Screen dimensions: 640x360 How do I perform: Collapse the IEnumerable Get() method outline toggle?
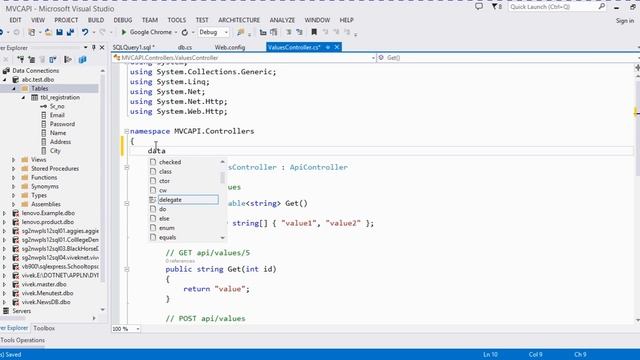tap(127, 203)
